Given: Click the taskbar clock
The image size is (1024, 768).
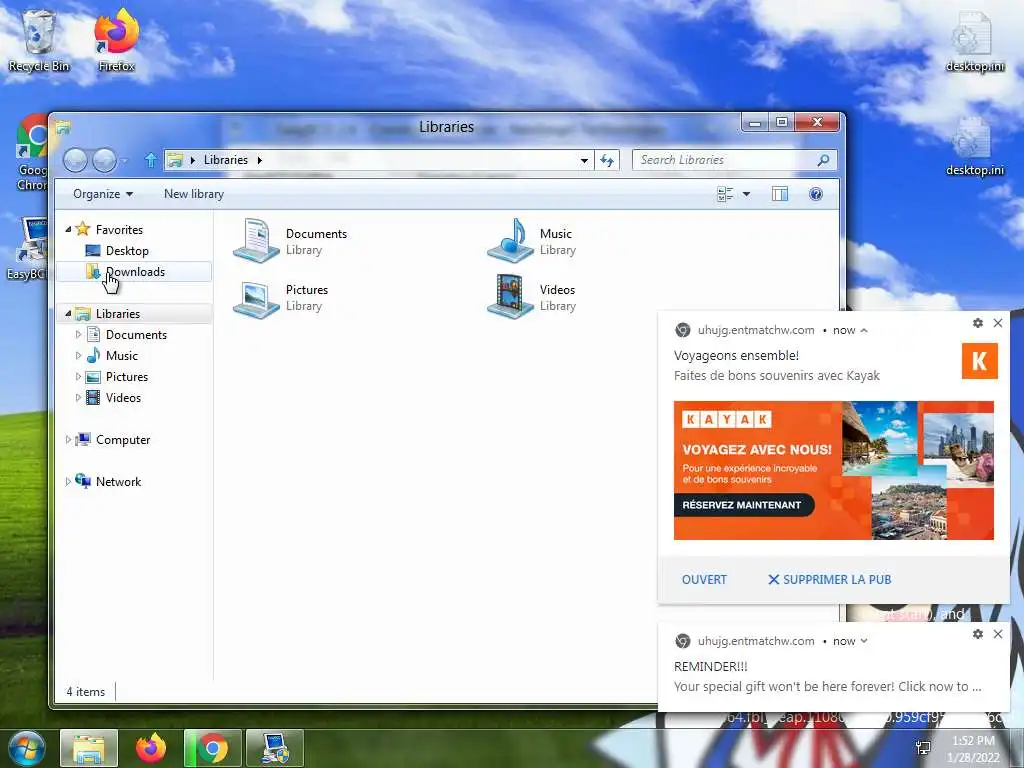Looking at the screenshot, I should click(974, 749).
